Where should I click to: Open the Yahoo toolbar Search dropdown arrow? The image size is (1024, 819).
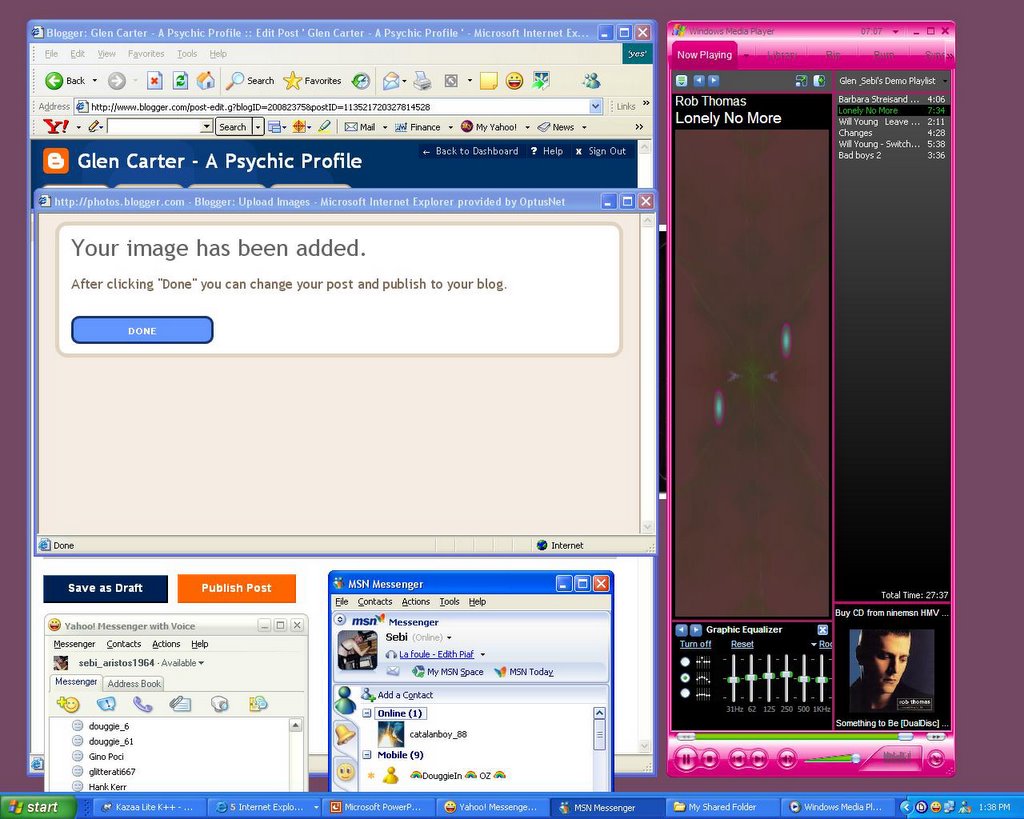258,127
